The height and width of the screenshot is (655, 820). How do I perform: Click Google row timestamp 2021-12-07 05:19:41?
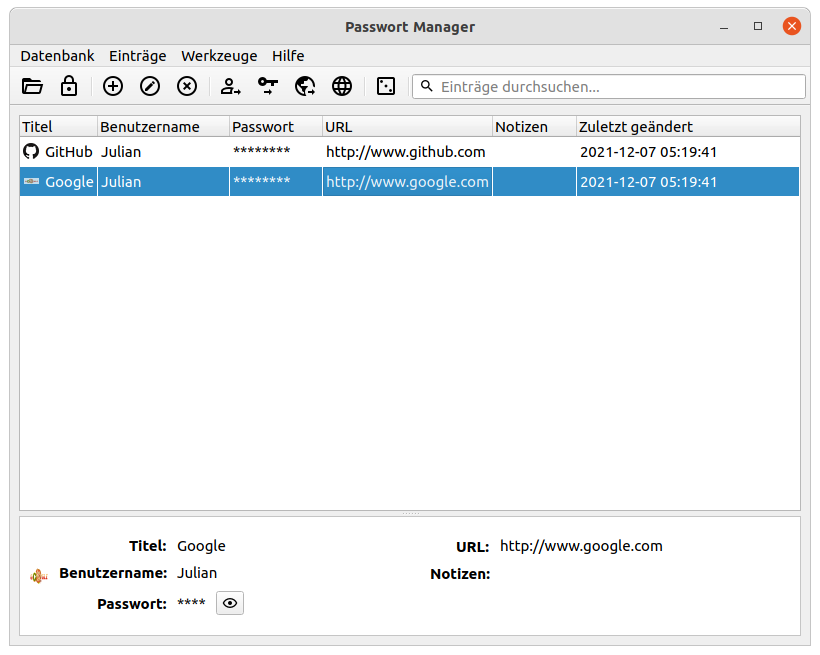coord(648,182)
